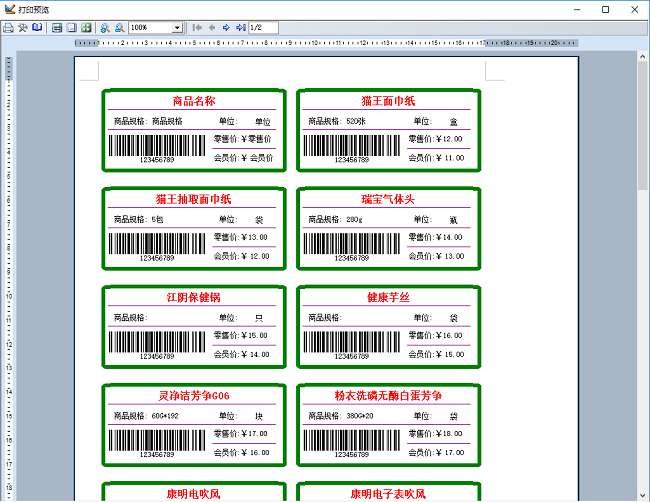Viewport: 650px width, 502px height.
Task: Click the label title 瑞宝气体头
Action: point(388,199)
